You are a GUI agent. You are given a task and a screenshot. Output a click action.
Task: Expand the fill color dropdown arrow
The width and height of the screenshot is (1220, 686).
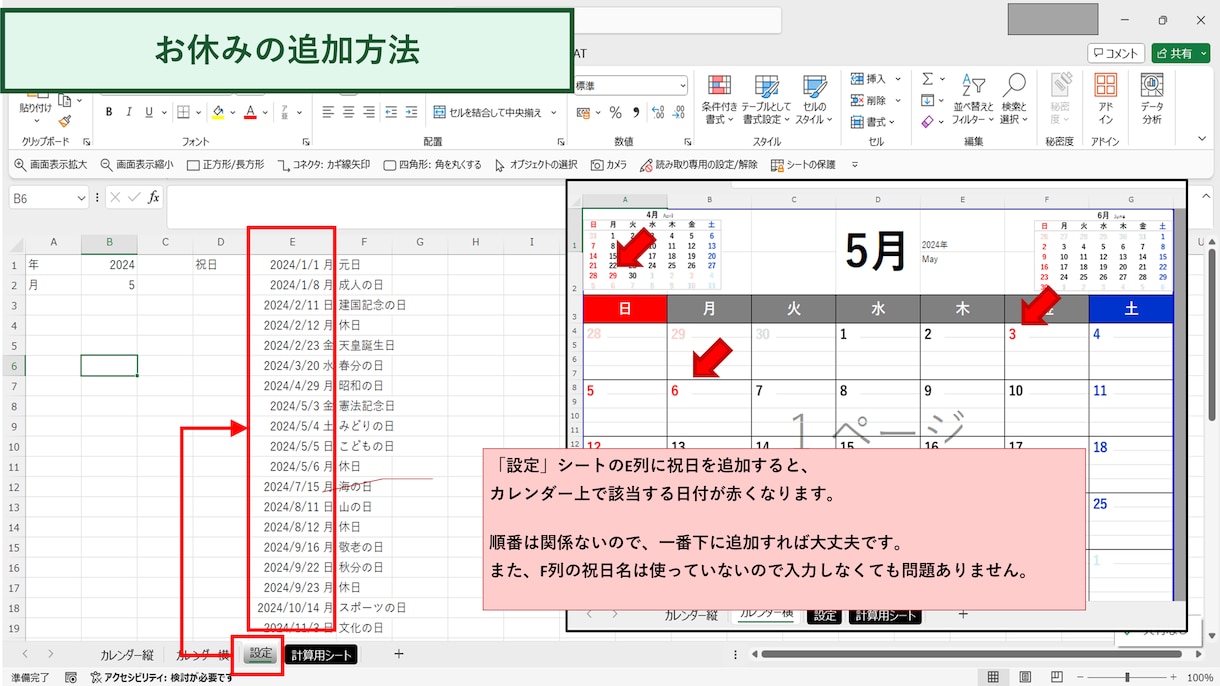click(x=232, y=112)
